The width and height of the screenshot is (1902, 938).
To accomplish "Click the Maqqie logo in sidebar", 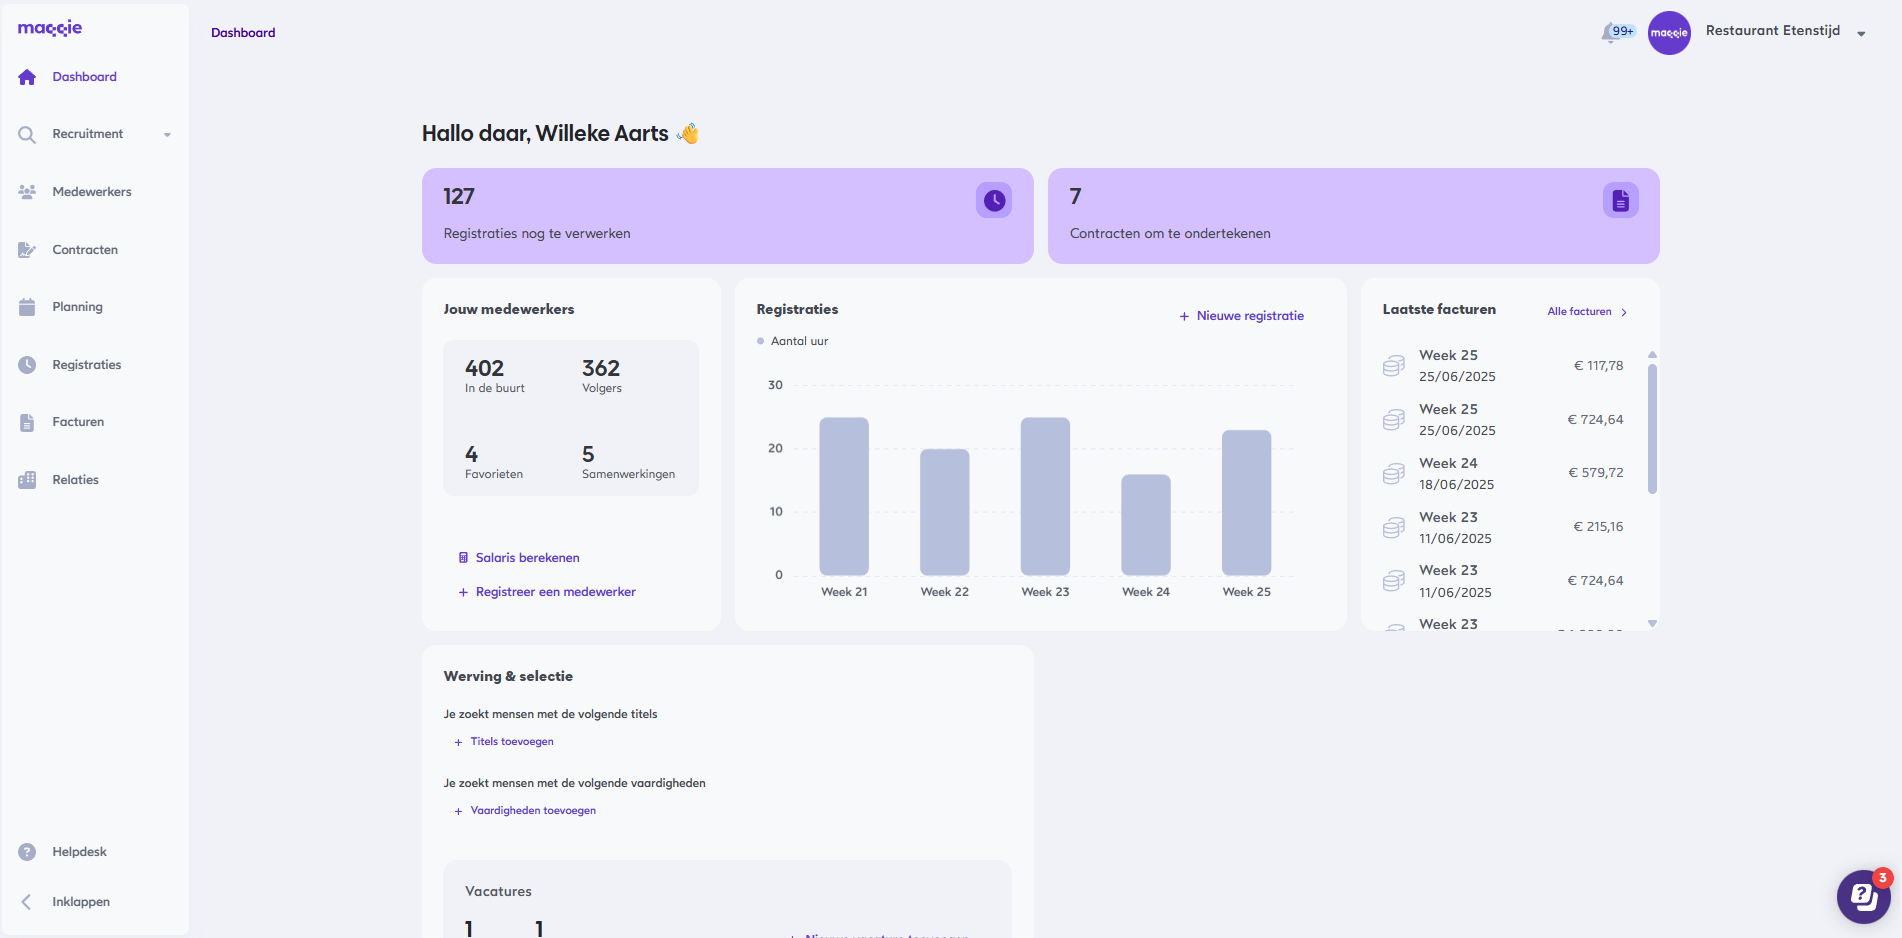I will click(50, 29).
